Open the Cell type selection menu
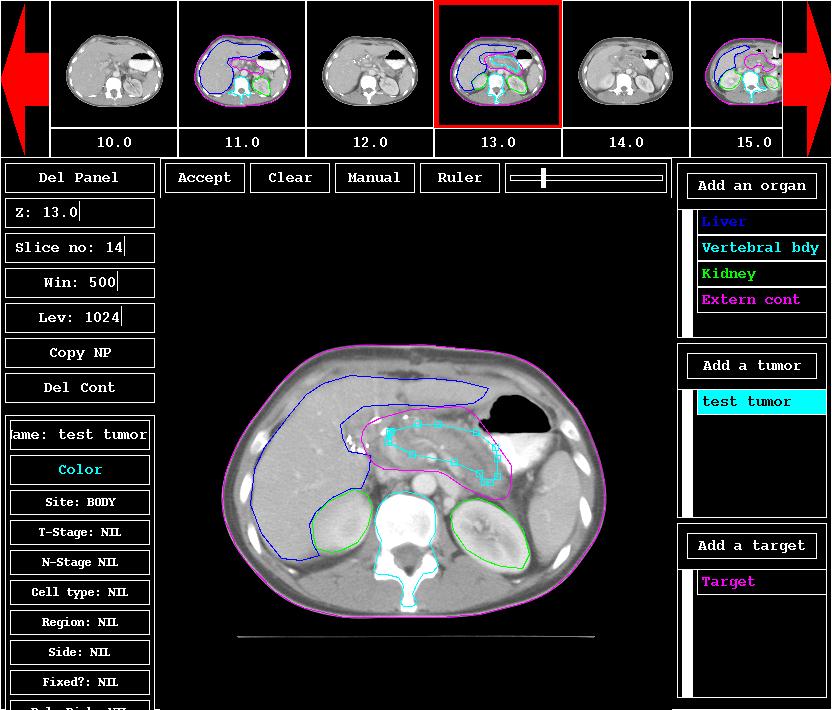832x710 pixels. [x=80, y=593]
